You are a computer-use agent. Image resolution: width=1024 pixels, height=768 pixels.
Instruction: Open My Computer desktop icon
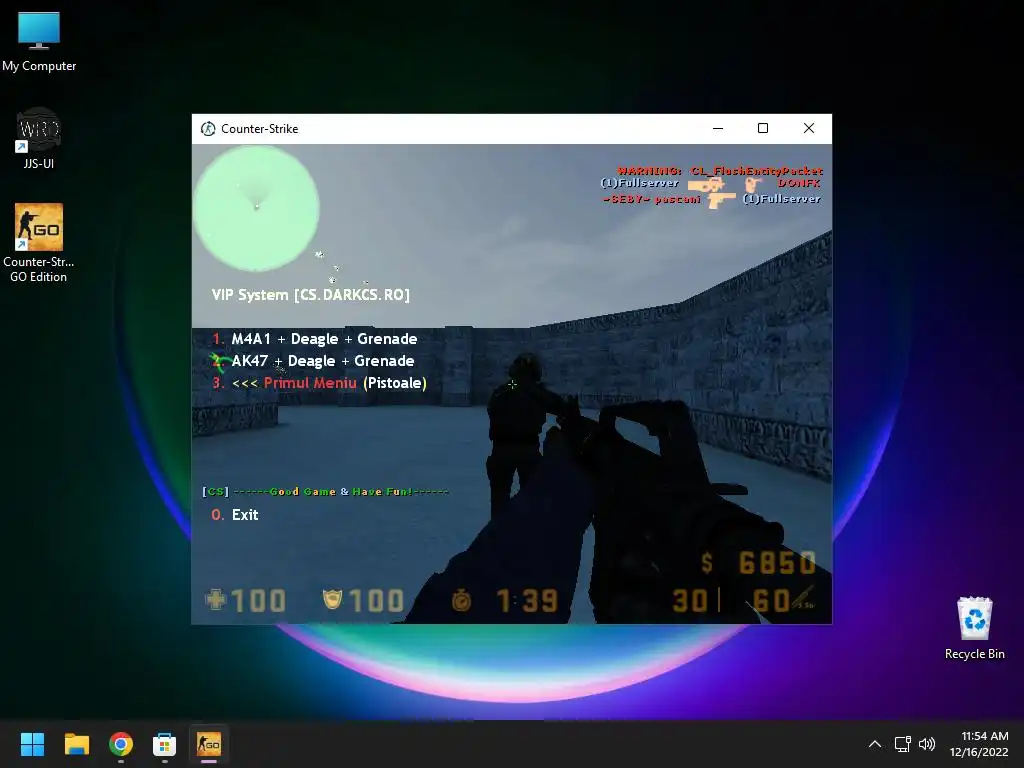coord(39,42)
